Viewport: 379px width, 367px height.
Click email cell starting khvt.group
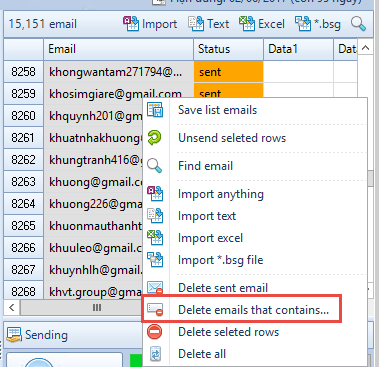[x=93, y=290]
